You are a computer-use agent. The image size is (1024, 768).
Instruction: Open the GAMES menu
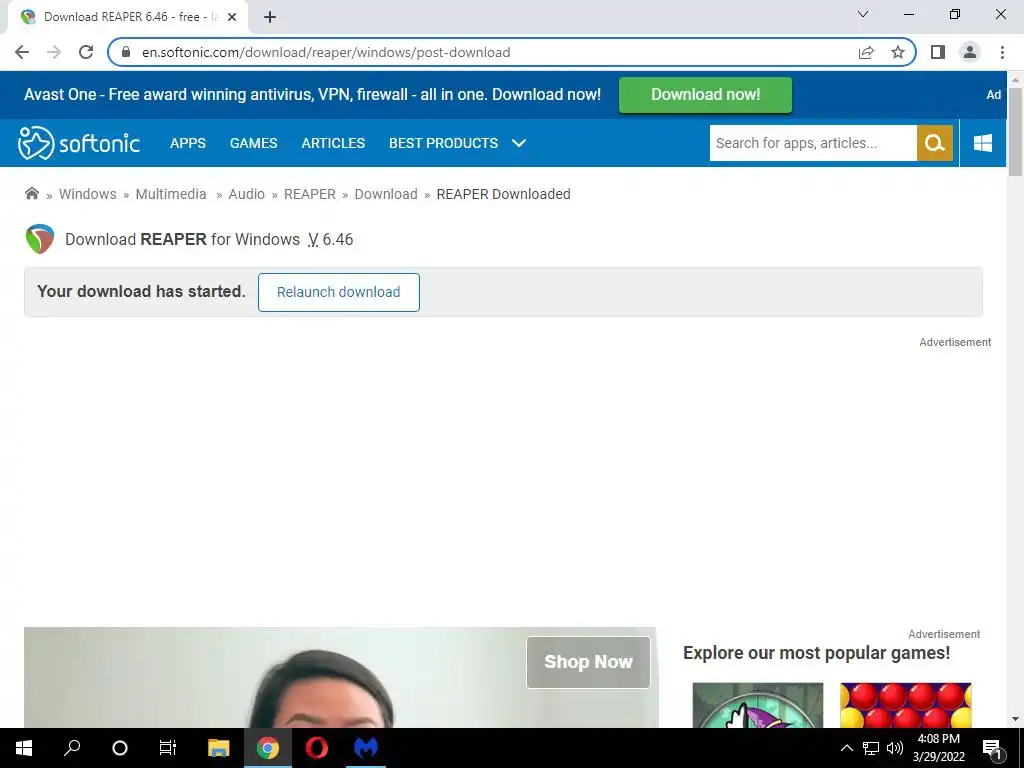(x=253, y=143)
